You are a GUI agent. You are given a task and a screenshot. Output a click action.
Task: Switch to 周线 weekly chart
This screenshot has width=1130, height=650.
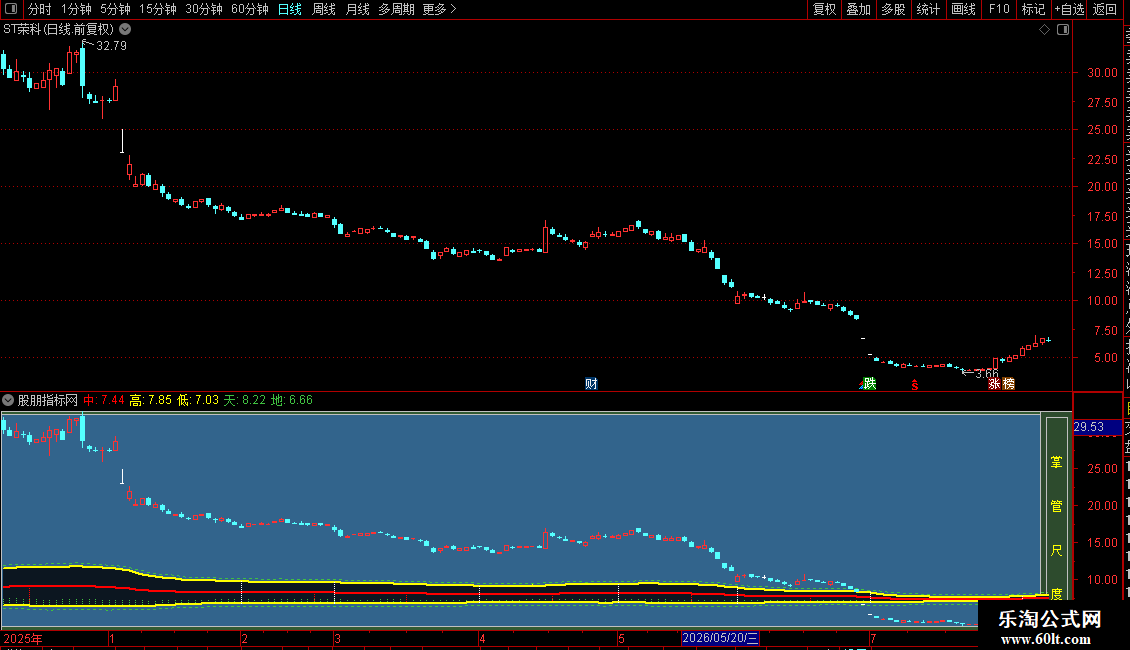tap(324, 9)
